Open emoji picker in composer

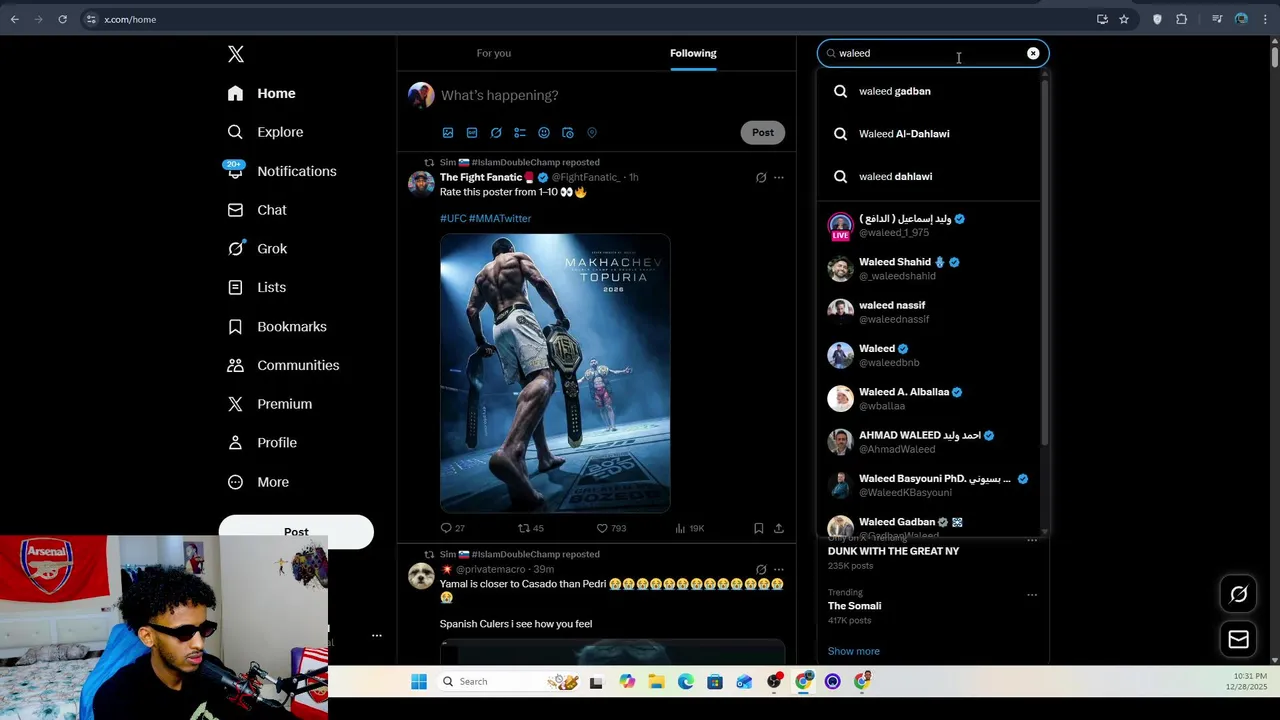[544, 132]
